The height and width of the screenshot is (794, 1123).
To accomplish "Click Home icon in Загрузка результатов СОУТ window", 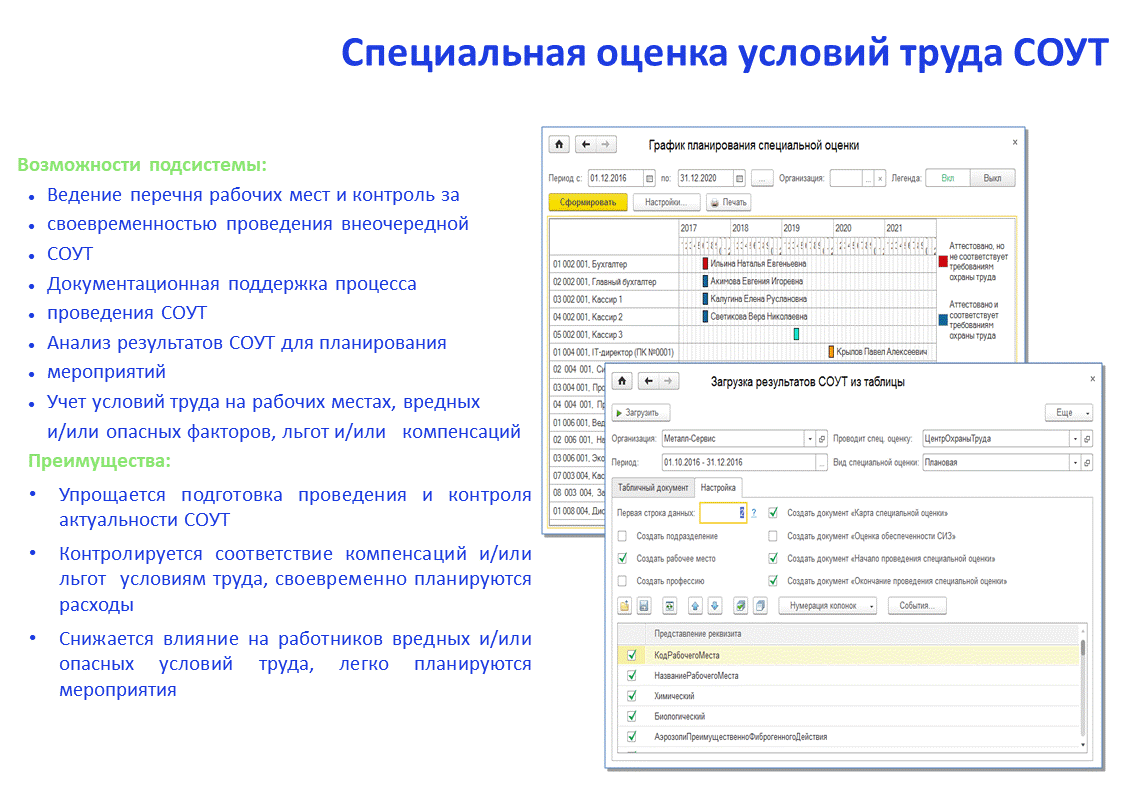I will click(x=622, y=381).
